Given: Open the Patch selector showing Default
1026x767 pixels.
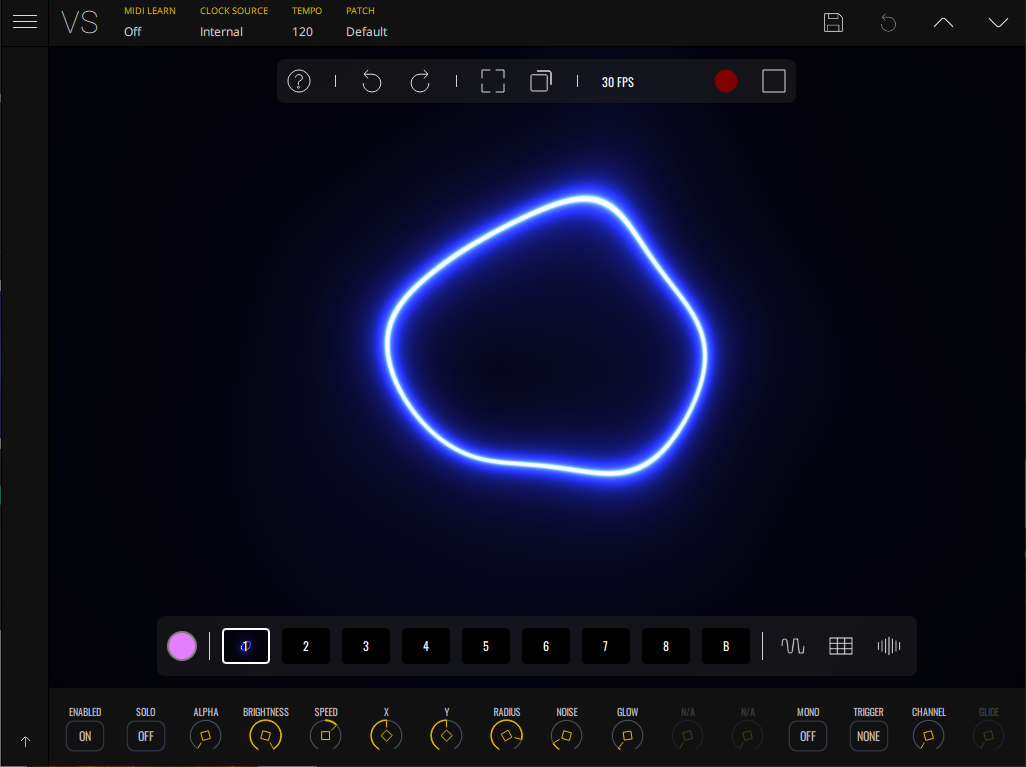Looking at the screenshot, I should (x=366, y=31).
